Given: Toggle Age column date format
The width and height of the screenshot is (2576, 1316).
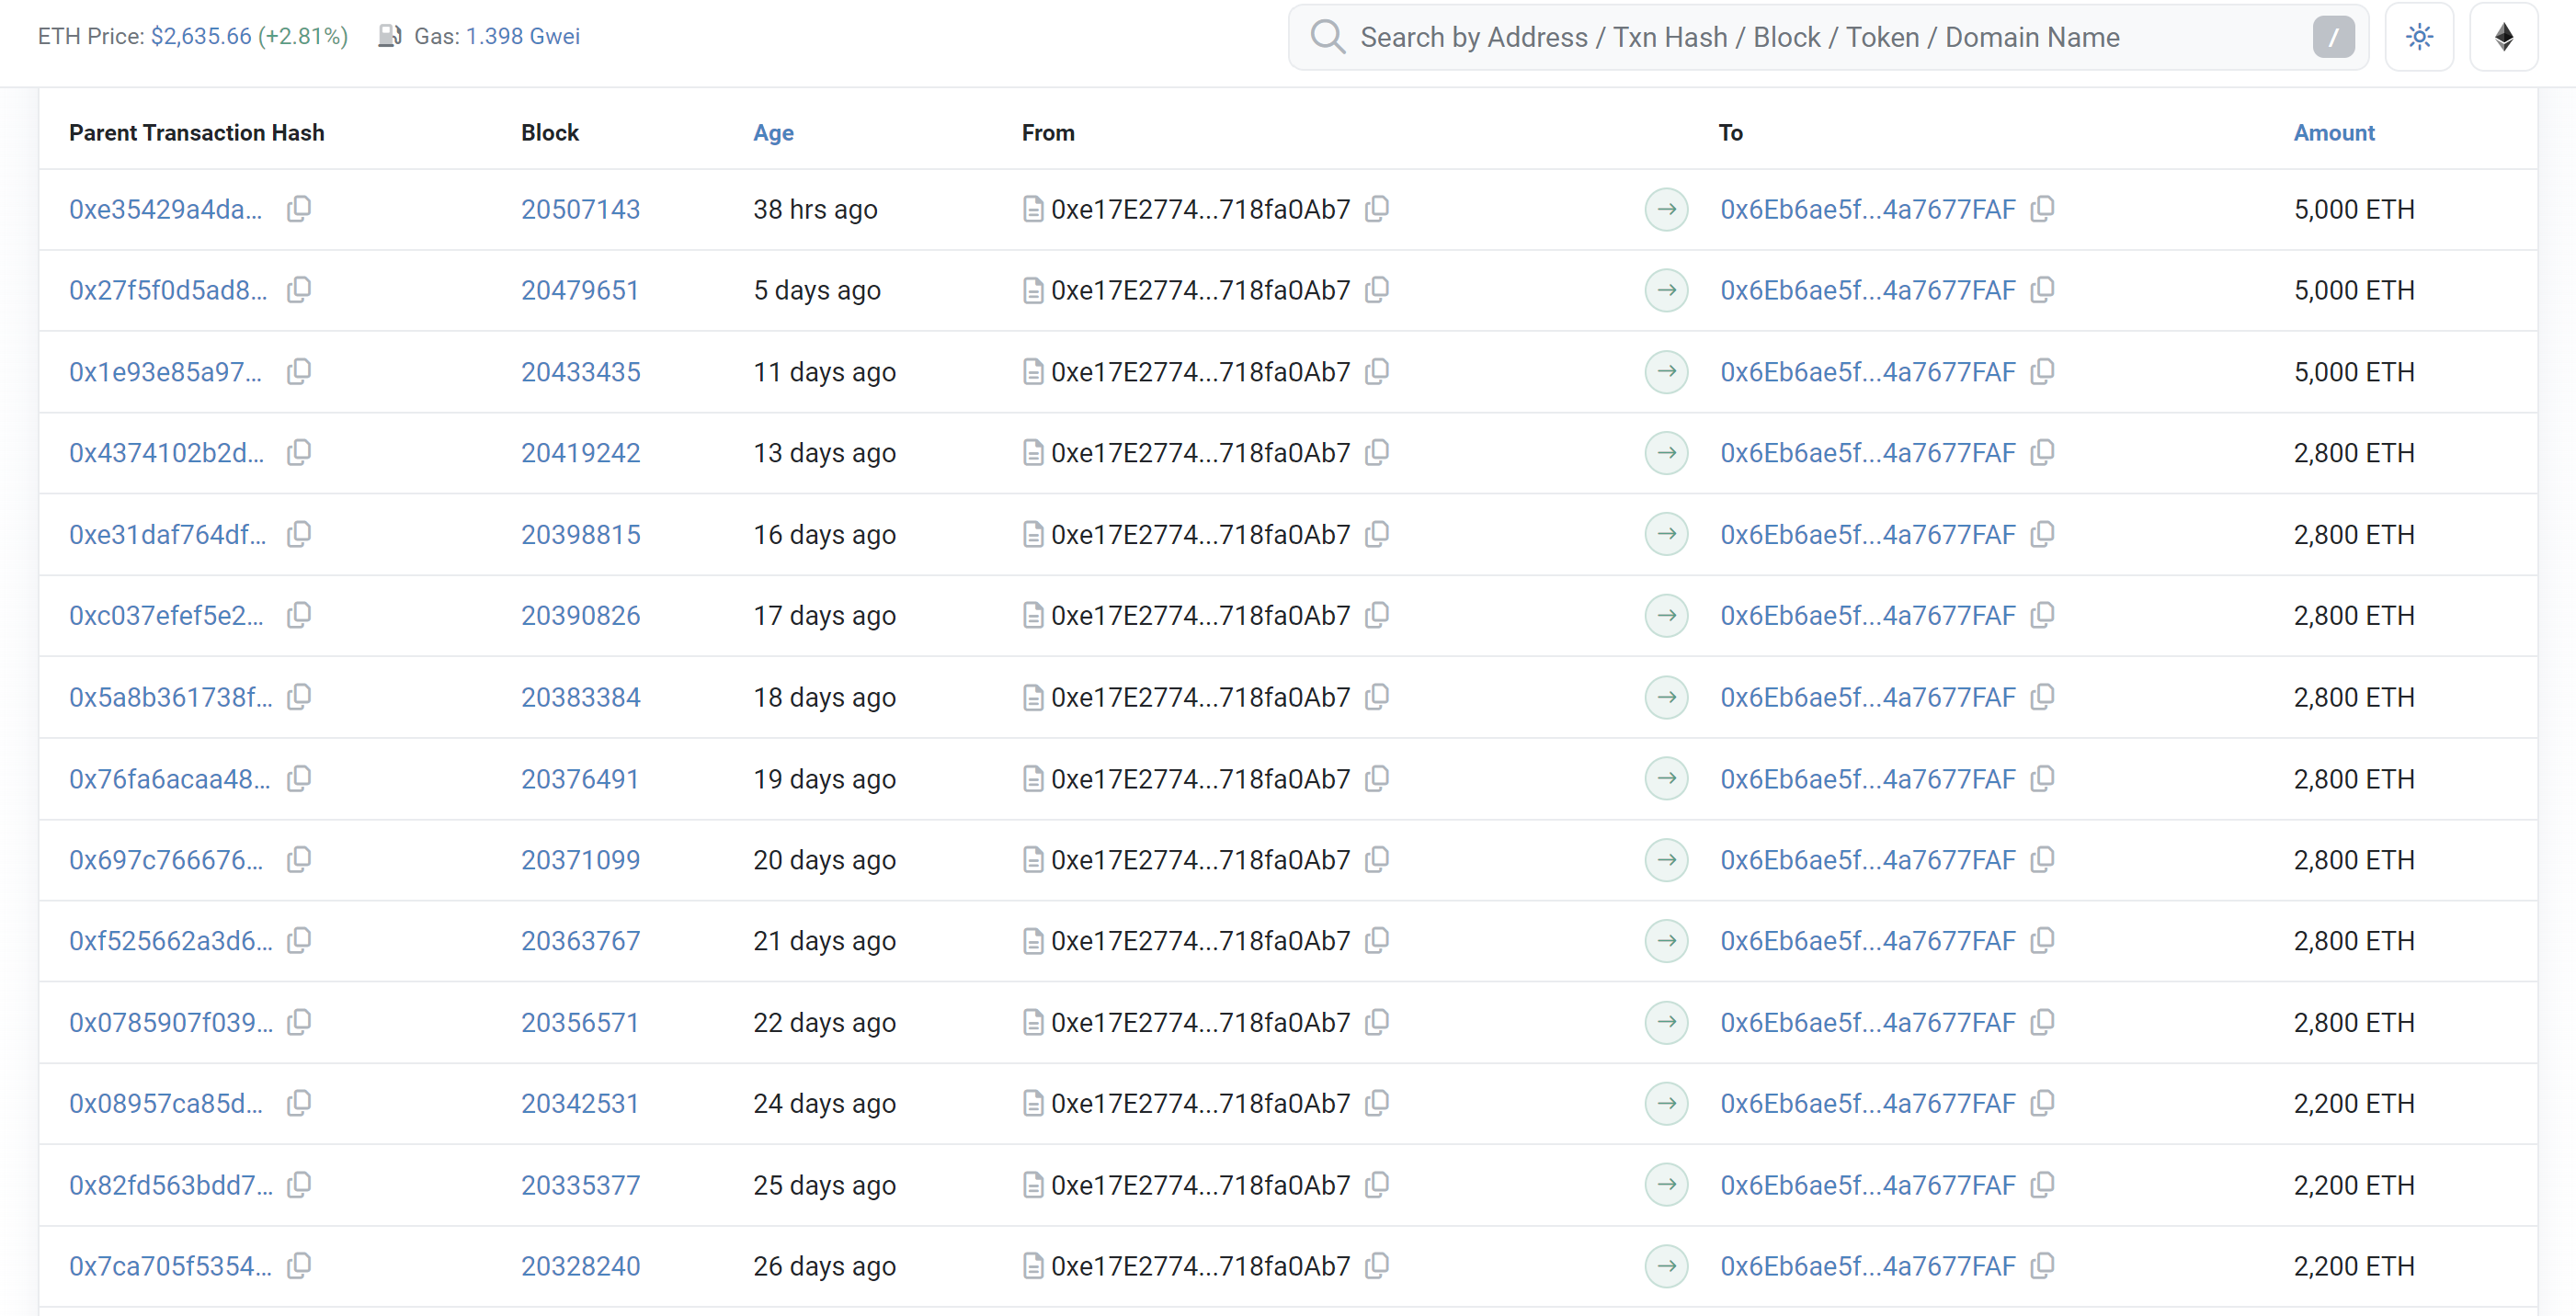Looking at the screenshot, I should 773,133.
